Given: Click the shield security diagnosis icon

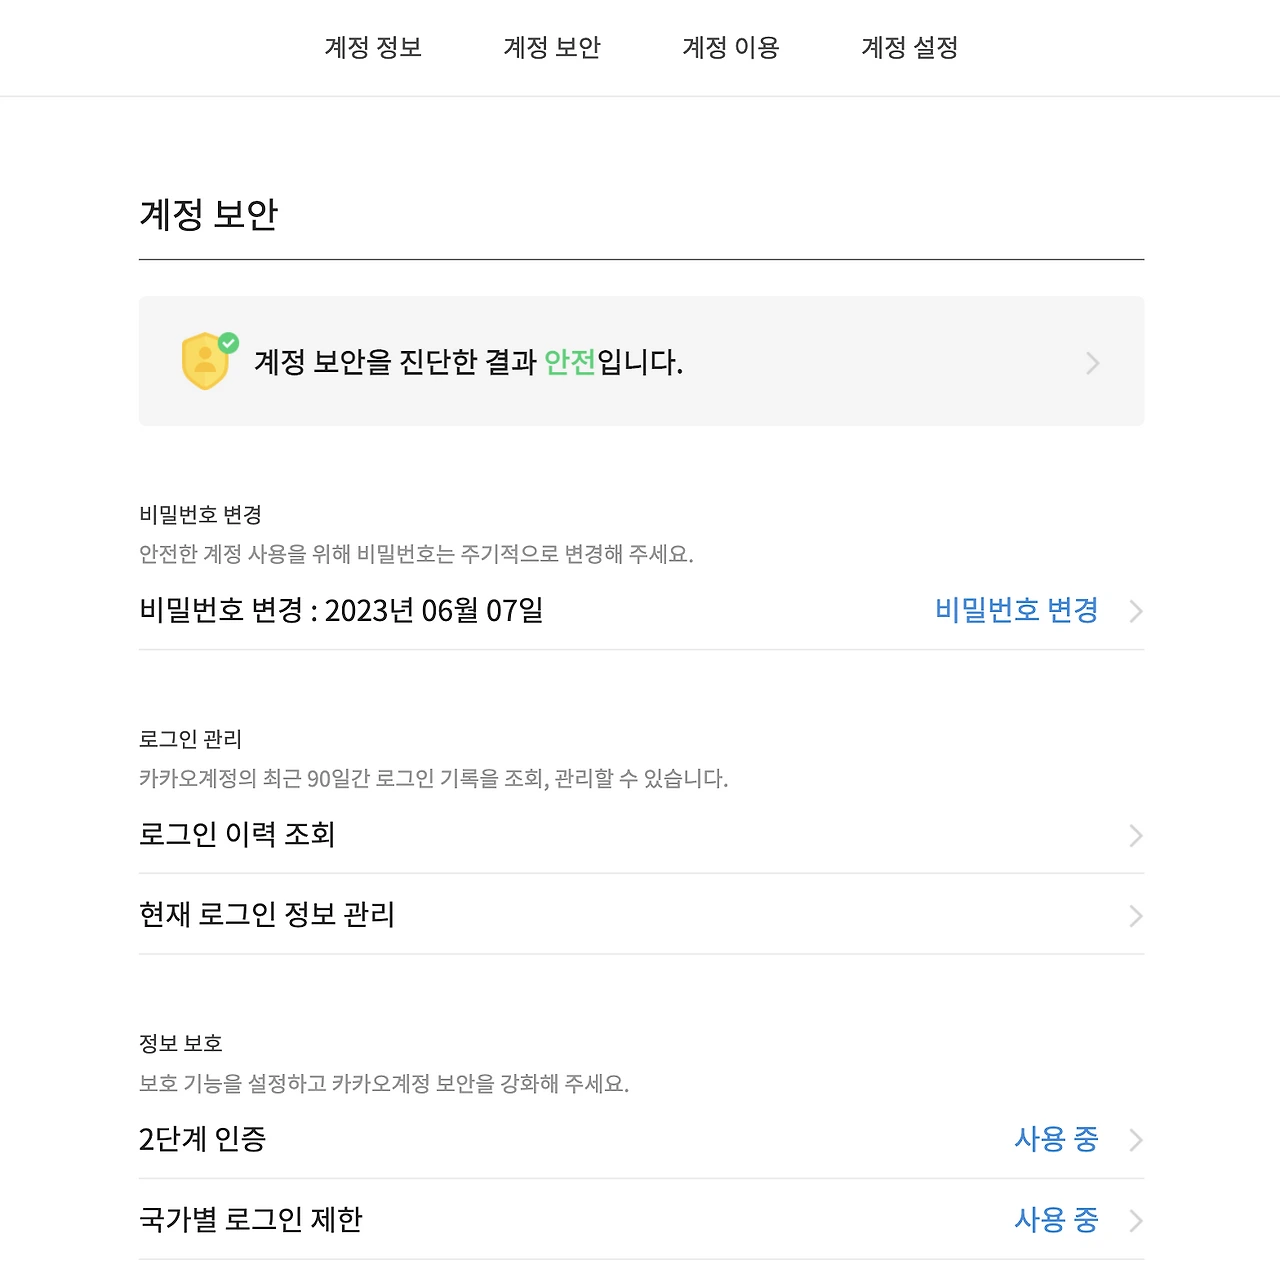Looking at the screenshot, I should 204,364.
